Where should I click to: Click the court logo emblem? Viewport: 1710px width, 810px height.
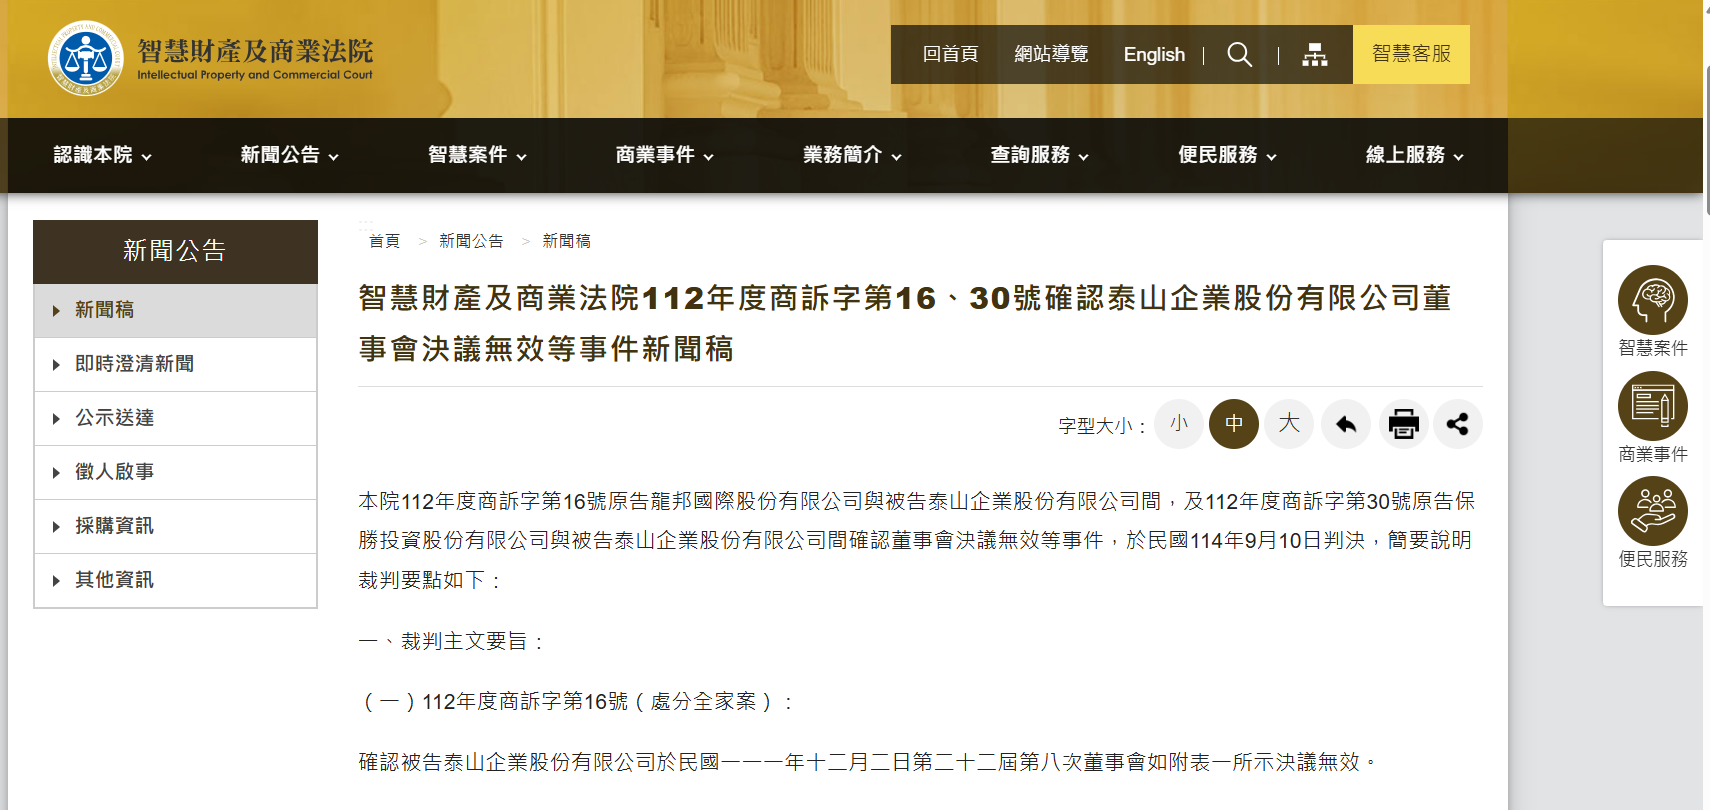(x=85, y=58)
